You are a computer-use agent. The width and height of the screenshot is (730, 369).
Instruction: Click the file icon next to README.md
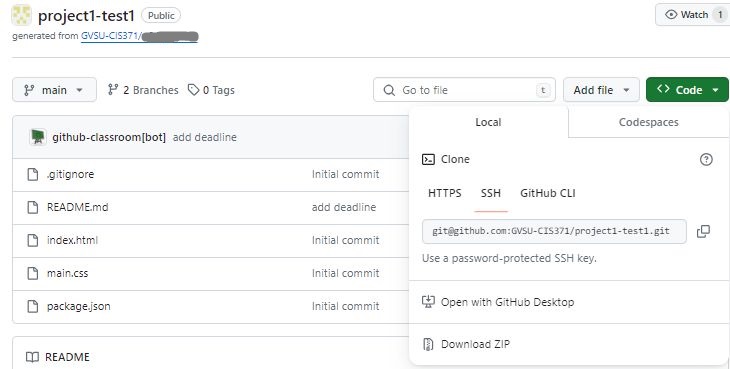[x=33, y=208]
